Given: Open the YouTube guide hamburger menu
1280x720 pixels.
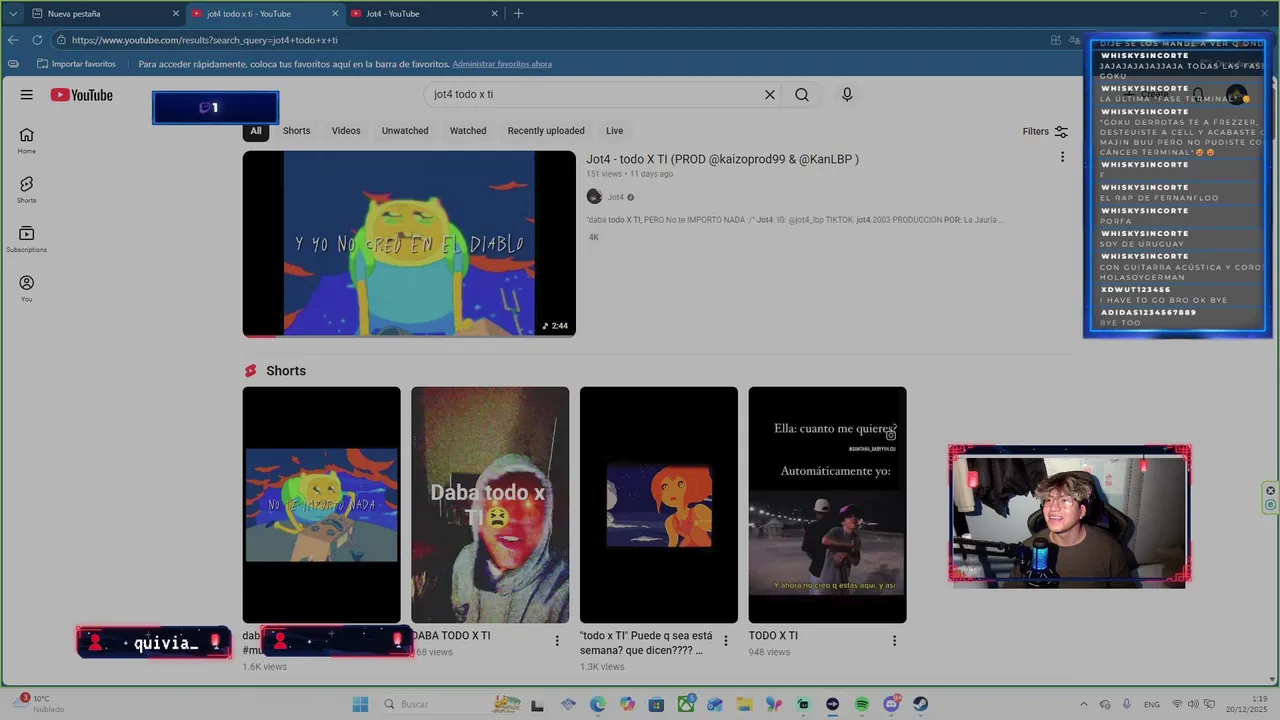Looking at the screenshot, I should (27, 95).
